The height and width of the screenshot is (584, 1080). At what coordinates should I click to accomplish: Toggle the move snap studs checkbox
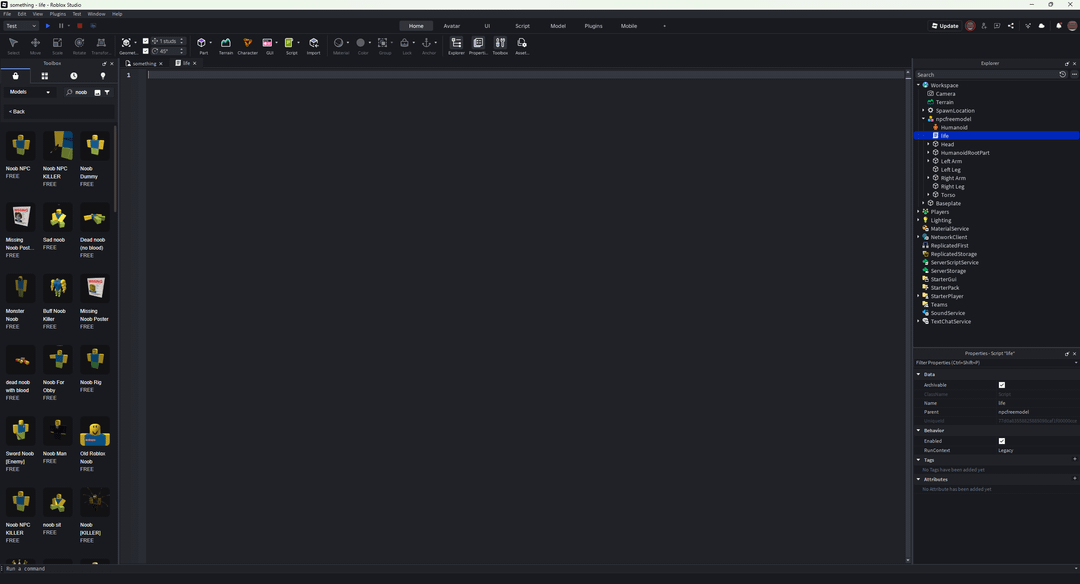coord(146,41)
